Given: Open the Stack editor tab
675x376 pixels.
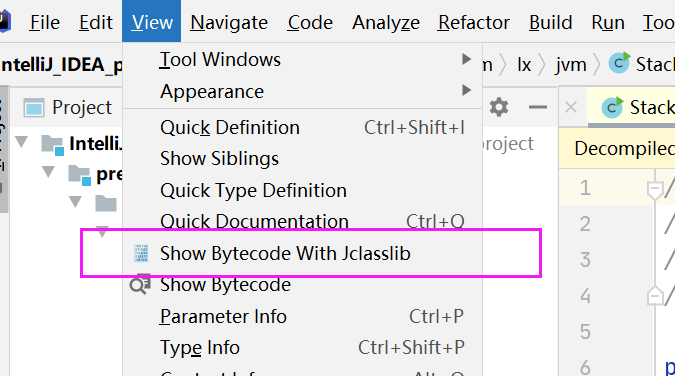Looking at the screenshot, I should [639, 107].
